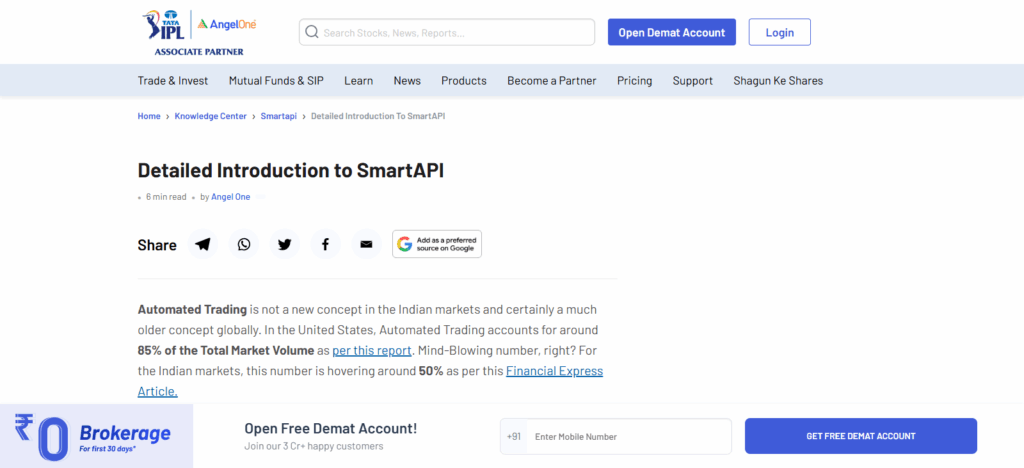Click the search magnifier icon
Image resolution: width=1024 pixels, height=468 pixels.
point(312,32)
